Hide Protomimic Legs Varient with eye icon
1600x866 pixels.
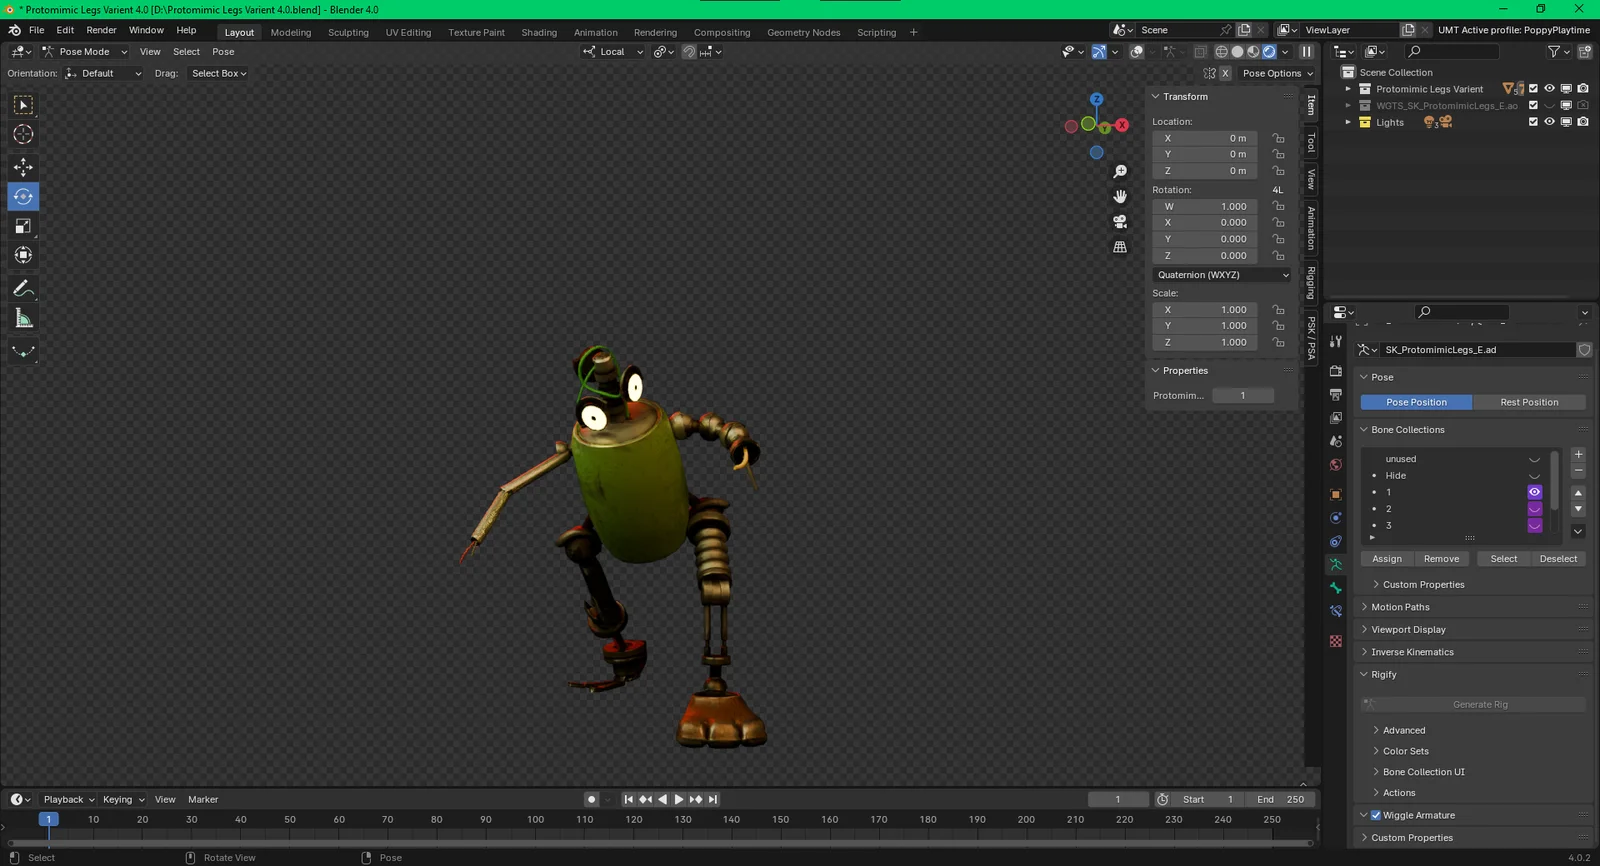1550,89
